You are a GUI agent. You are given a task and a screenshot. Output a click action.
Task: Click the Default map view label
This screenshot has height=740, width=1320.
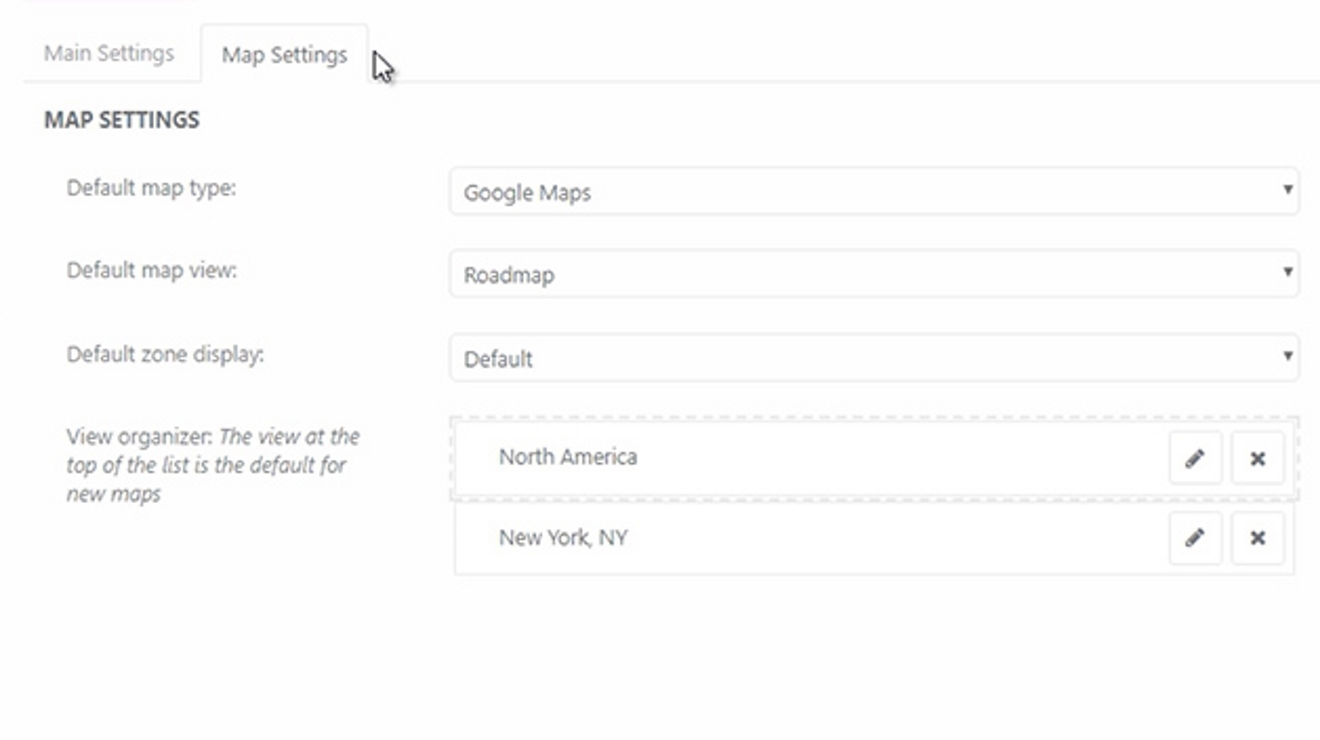coord(150,270)
